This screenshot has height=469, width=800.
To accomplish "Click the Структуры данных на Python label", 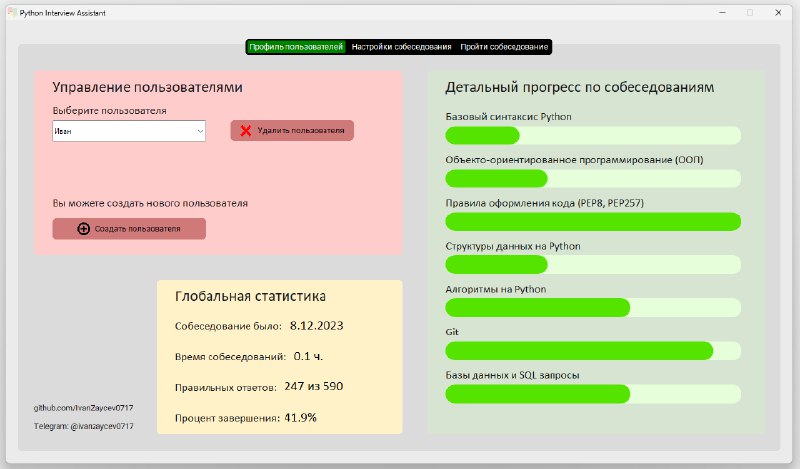I will [513, 246].
